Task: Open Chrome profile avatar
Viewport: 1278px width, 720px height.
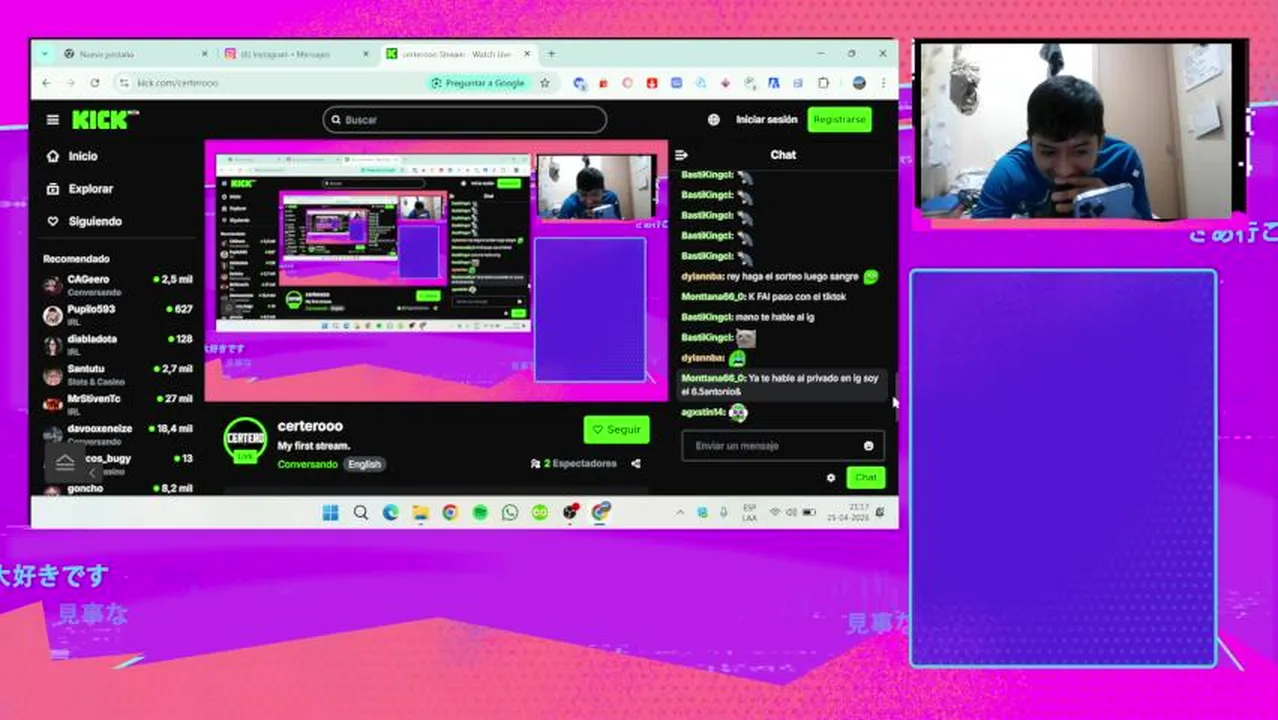Action: pyautogui.click(x=858, y=83)
